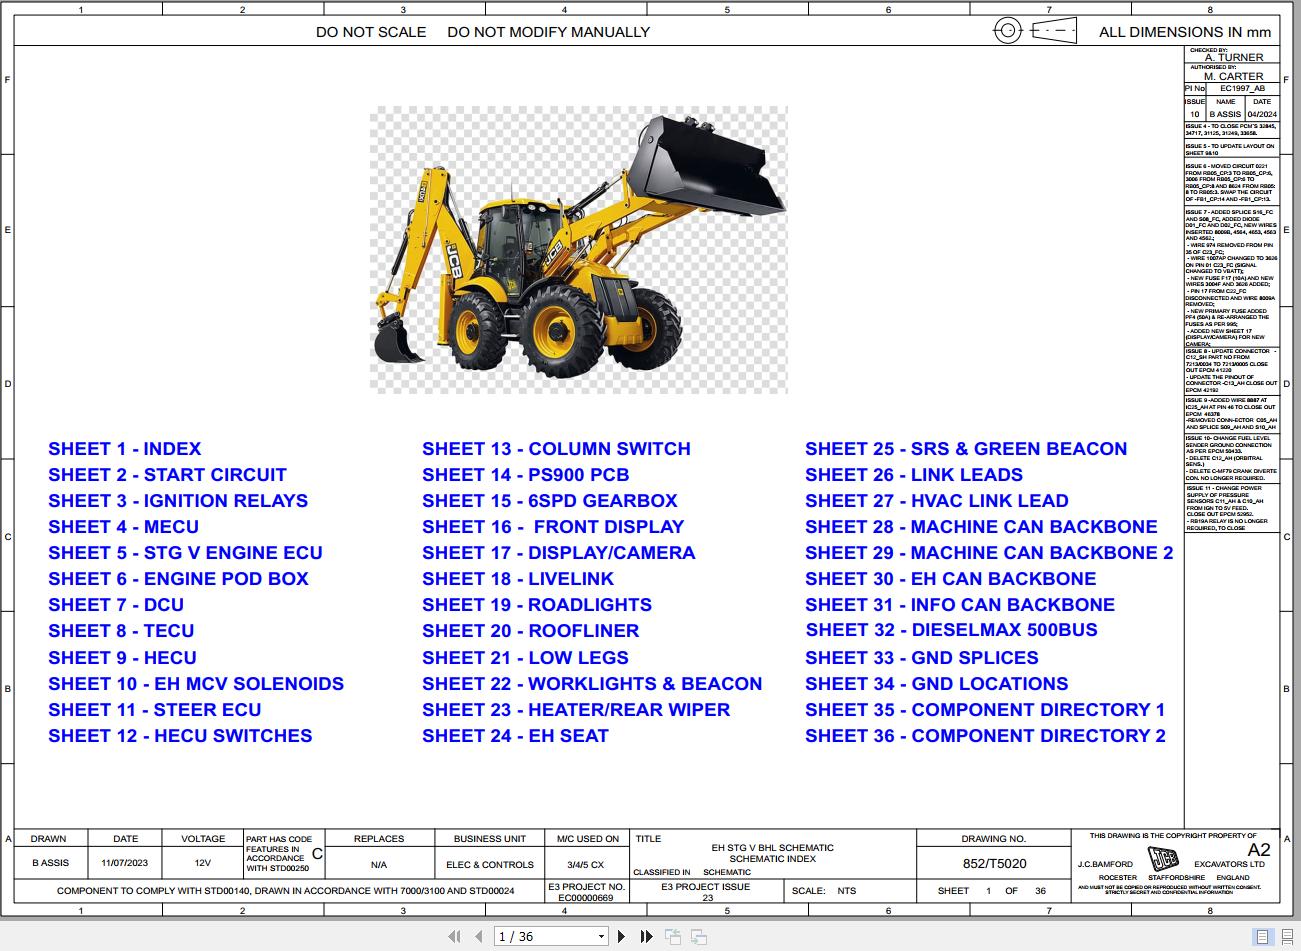1301x951 pixels.
Task: Open SHEET 20 - ROOFLINER link
Action: tap(530, 631)
